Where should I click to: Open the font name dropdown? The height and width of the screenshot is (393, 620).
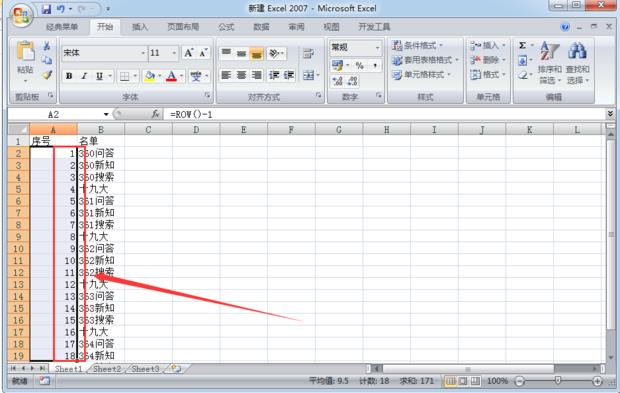tap(143, 53)
